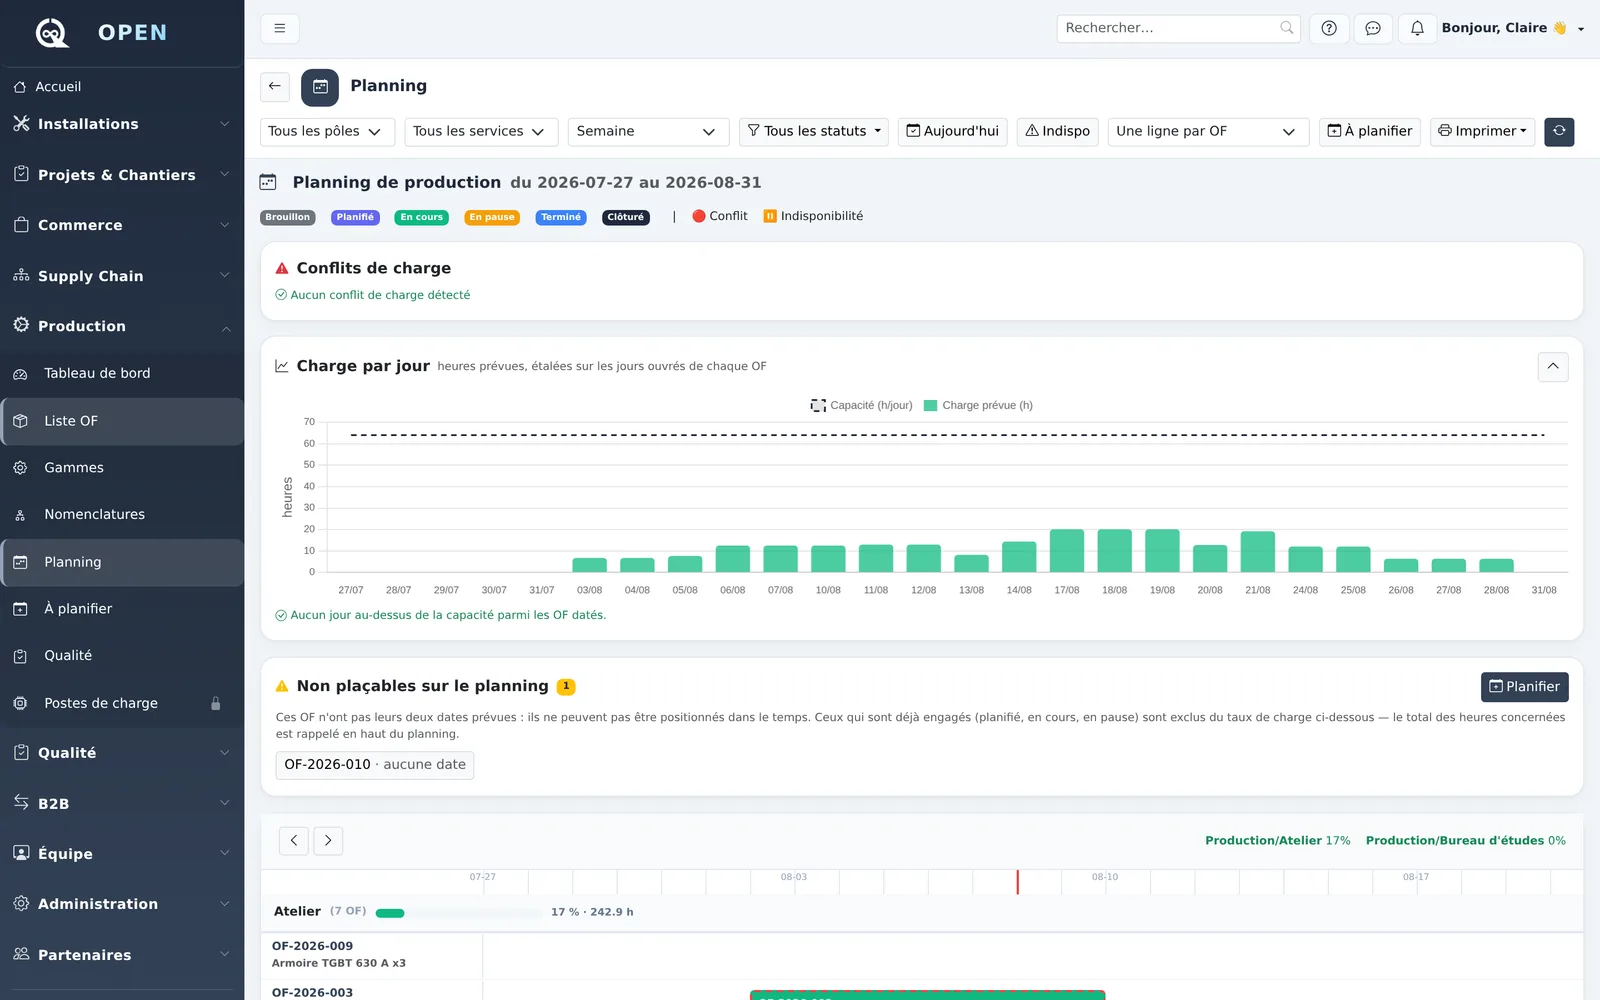
Task: Click the search magnifier icon
Action: [1287, 28]
